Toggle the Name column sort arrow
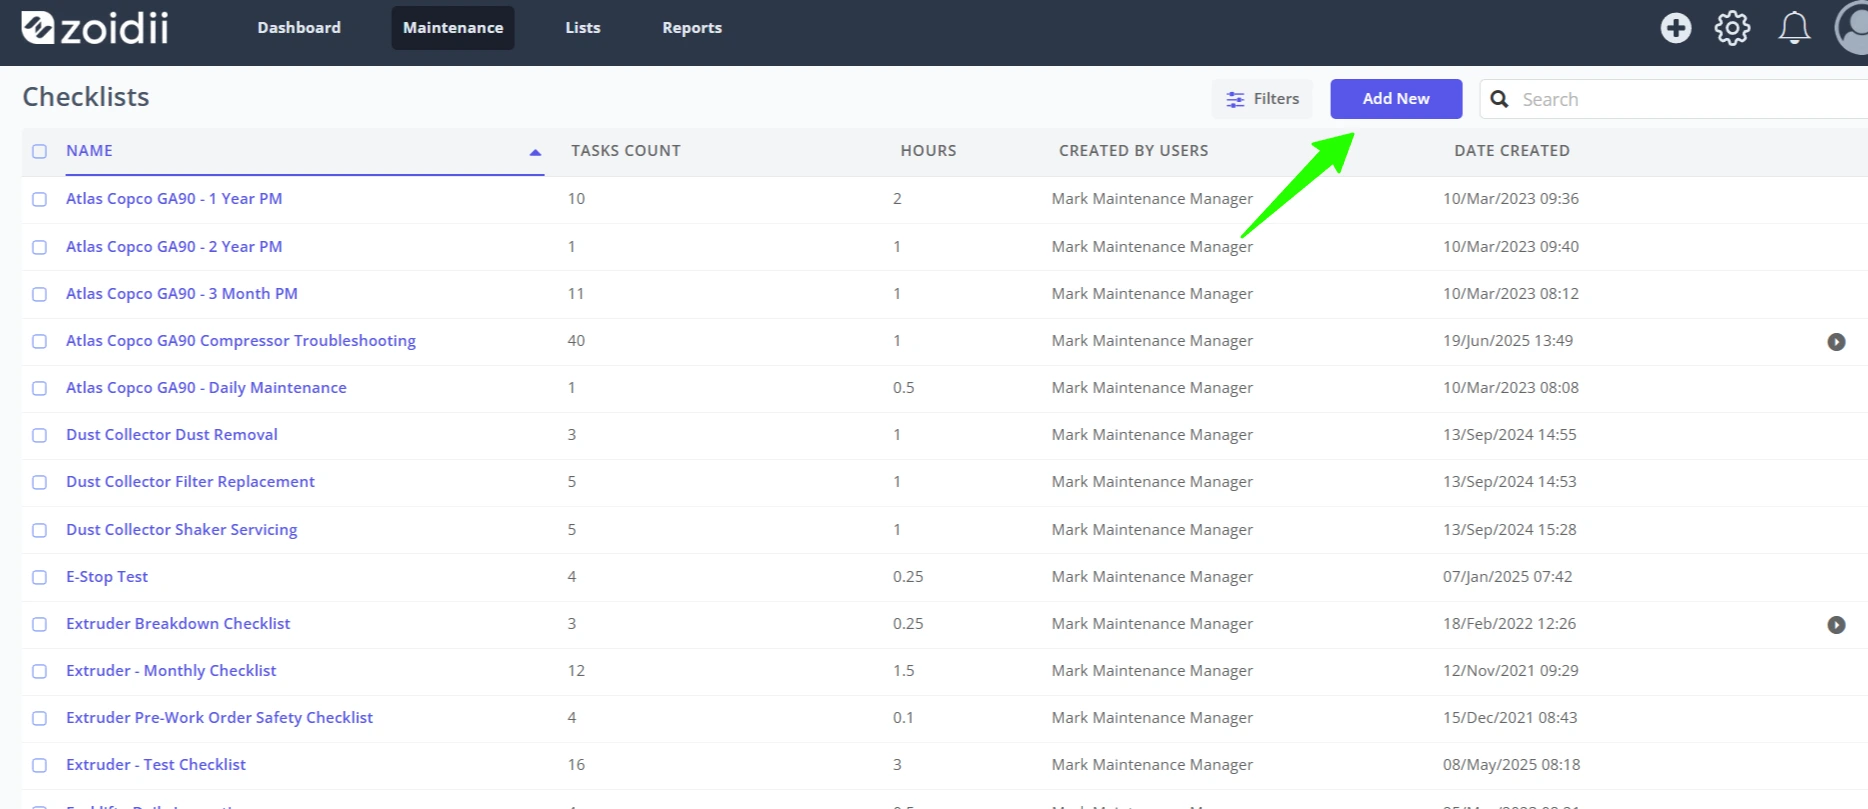 point(535,152)
